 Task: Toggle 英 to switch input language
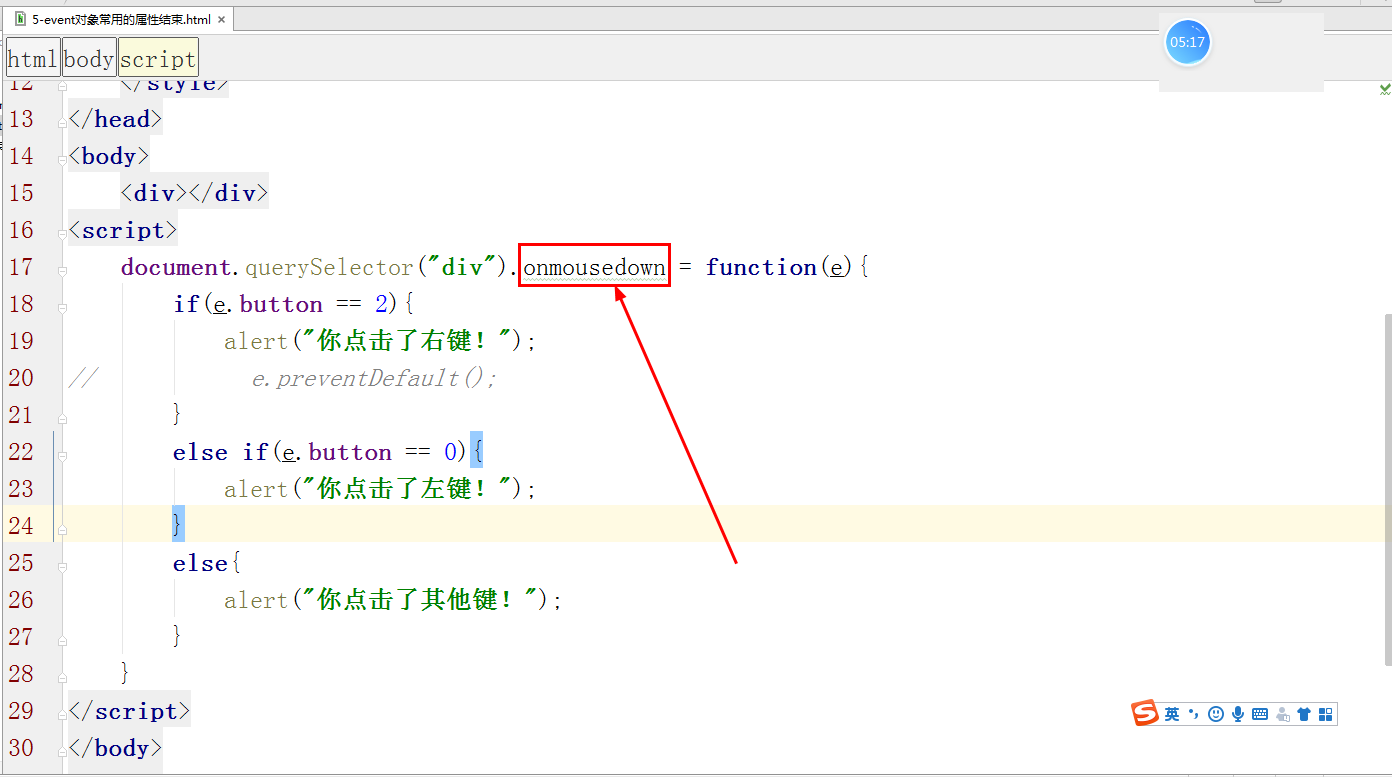tap(1171, 714)
